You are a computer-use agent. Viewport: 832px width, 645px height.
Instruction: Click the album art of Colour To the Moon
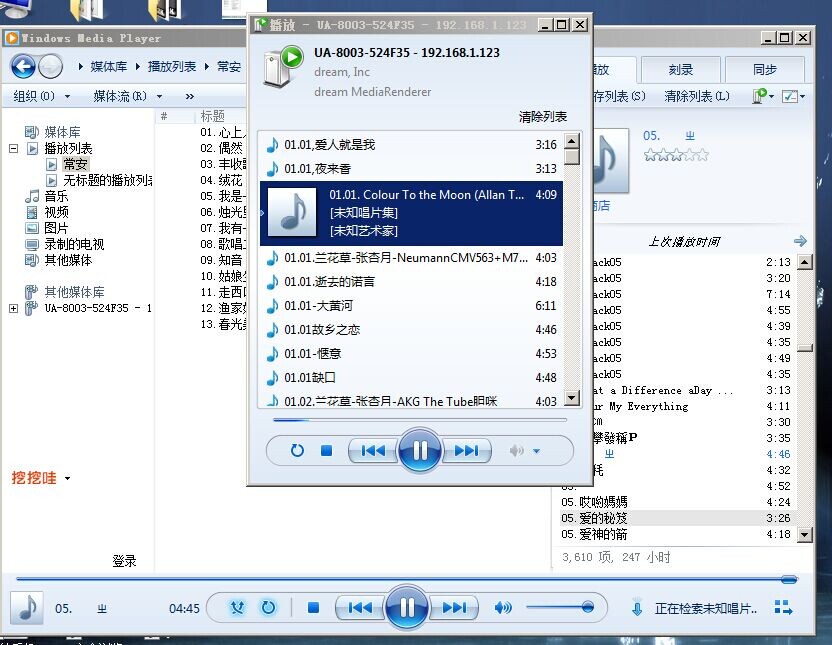click(292, 212)
